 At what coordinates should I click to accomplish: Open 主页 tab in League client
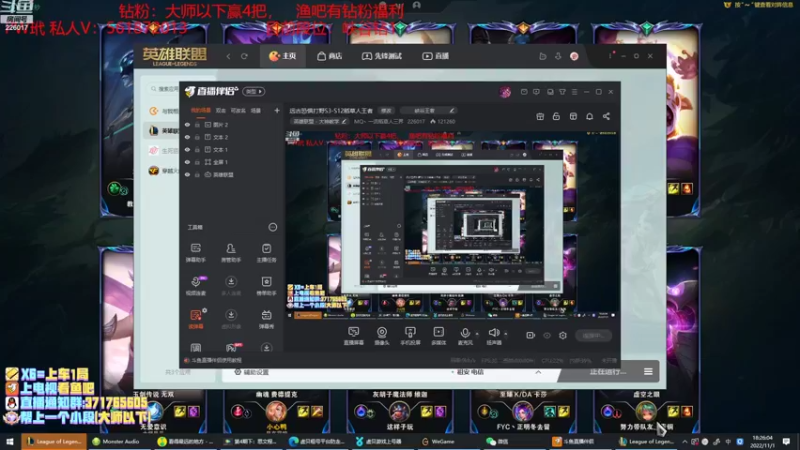click(283, 56)
